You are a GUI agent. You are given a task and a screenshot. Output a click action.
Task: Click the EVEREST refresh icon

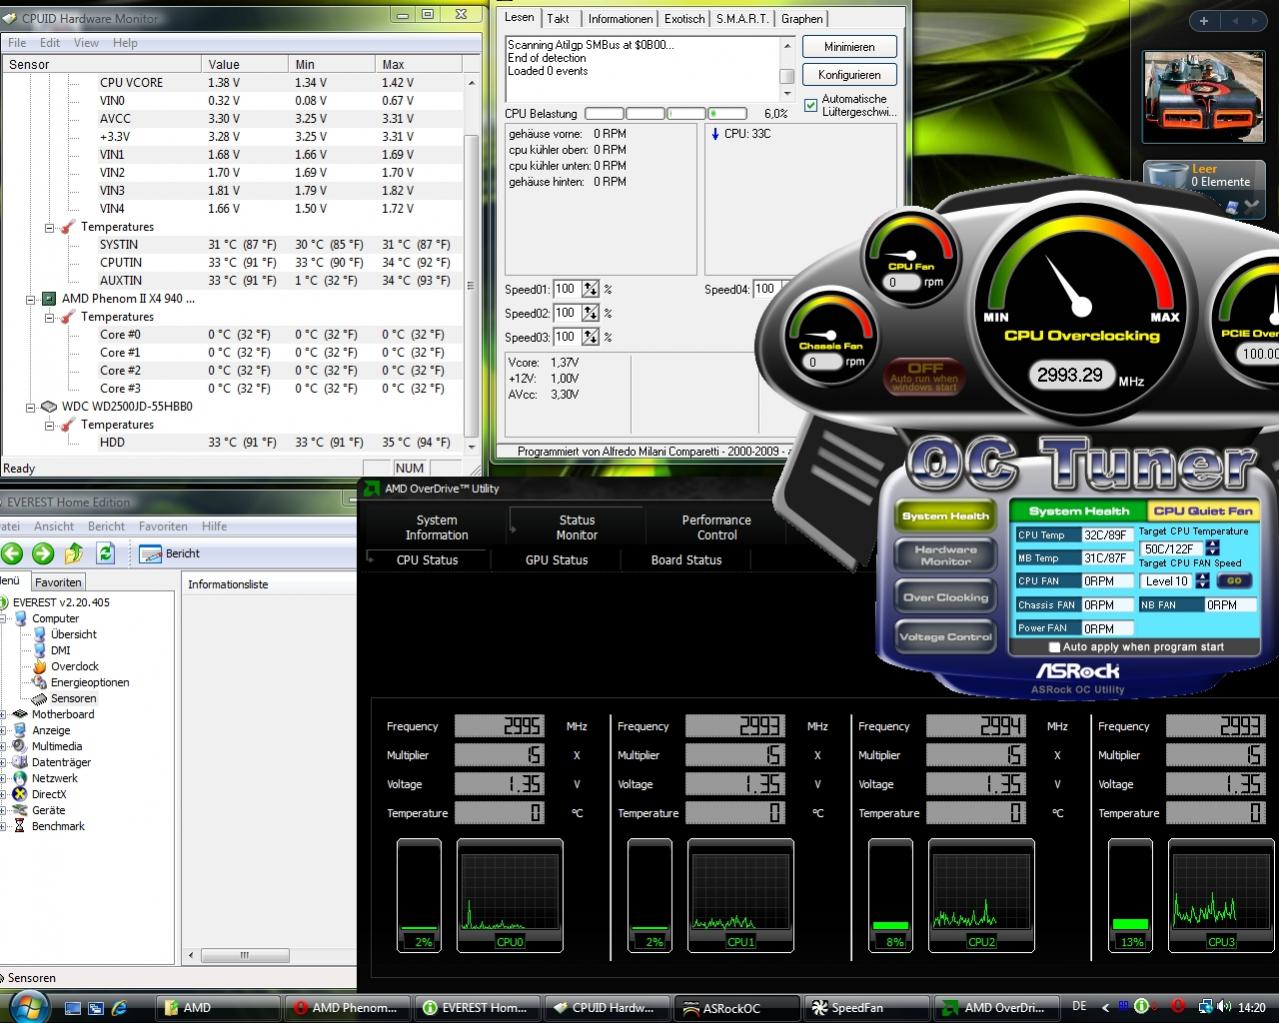pos(105,553)
